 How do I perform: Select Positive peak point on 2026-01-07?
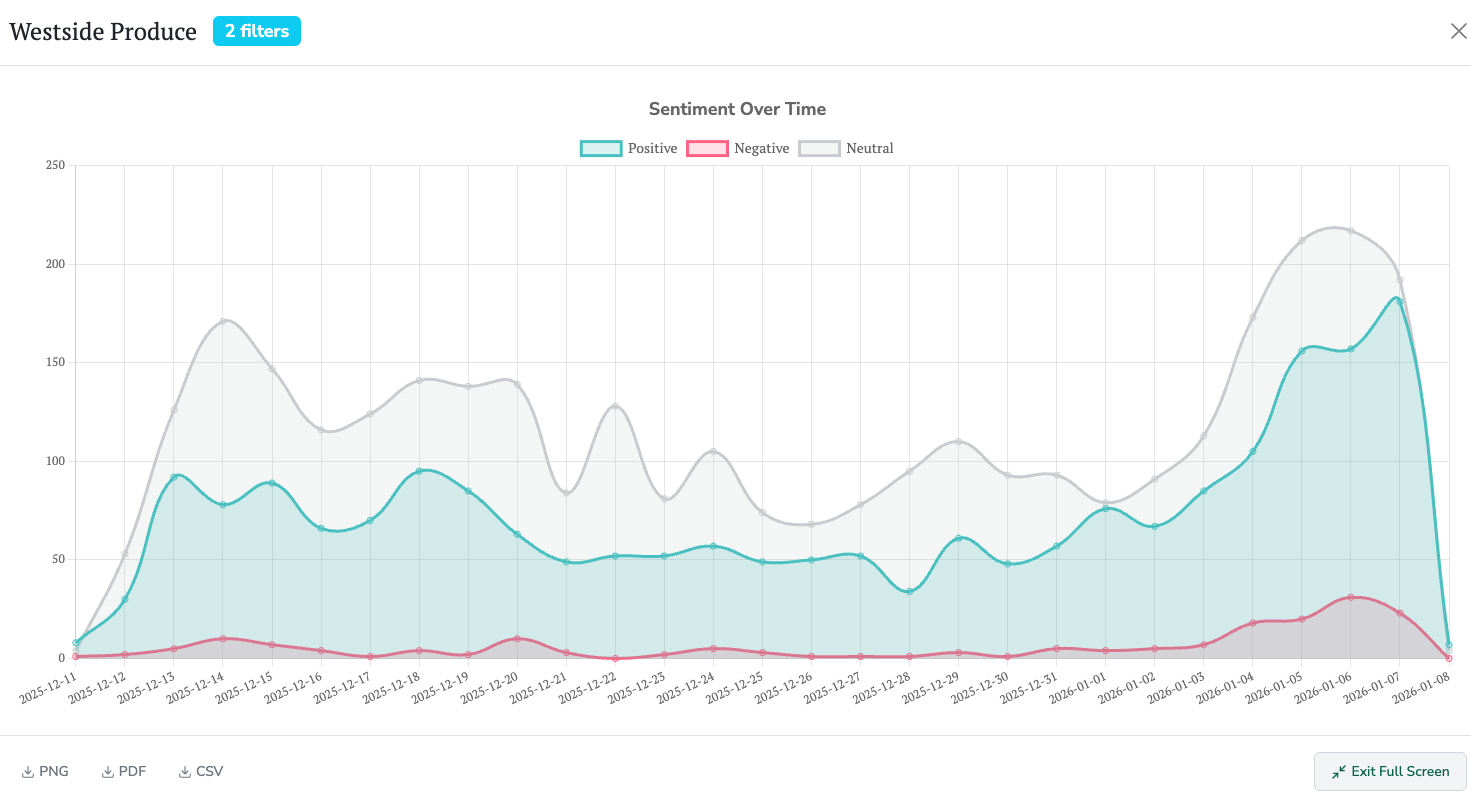point(1400,301)
